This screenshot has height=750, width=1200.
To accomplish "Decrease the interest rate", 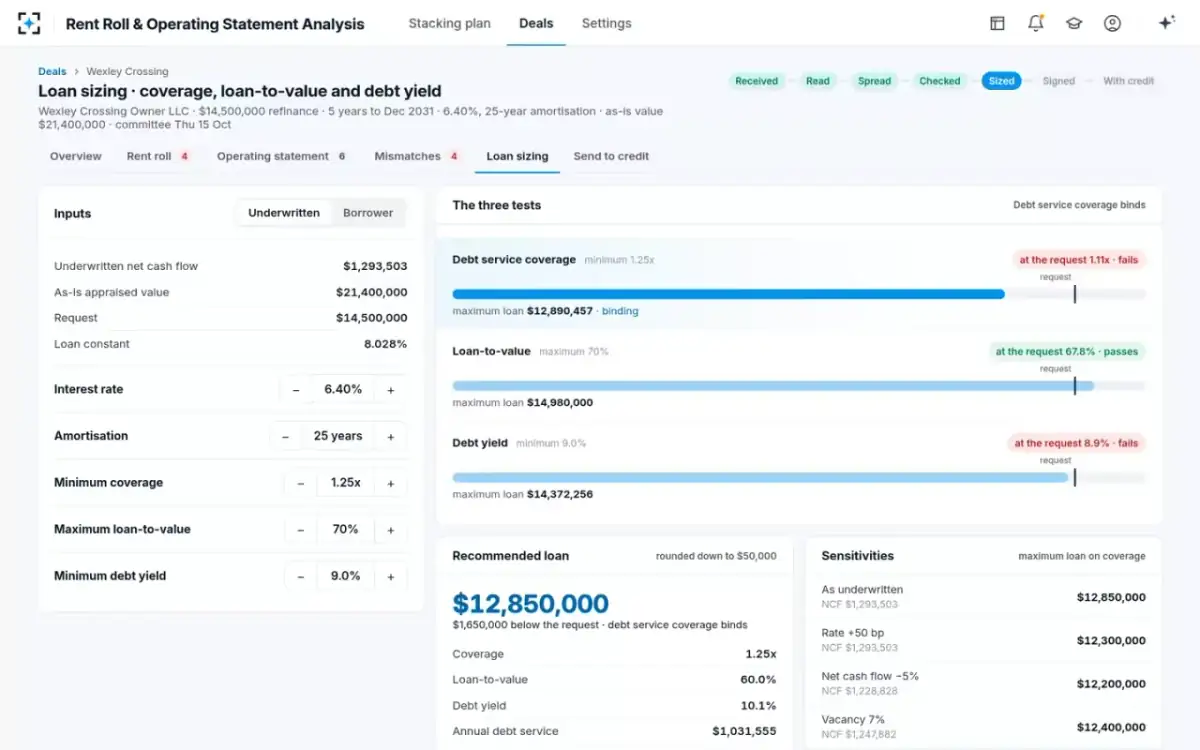I will tap(296, 390).
